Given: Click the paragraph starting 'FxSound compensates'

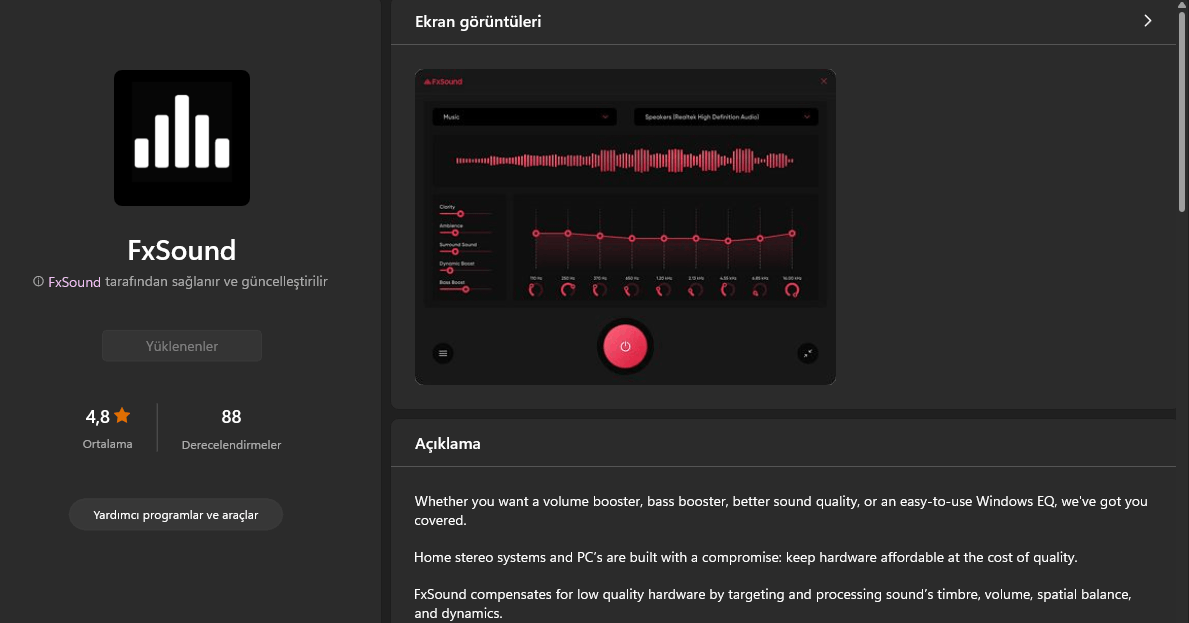Looking at the screenshot, I should pyautogui.click(x=773, y=604).
